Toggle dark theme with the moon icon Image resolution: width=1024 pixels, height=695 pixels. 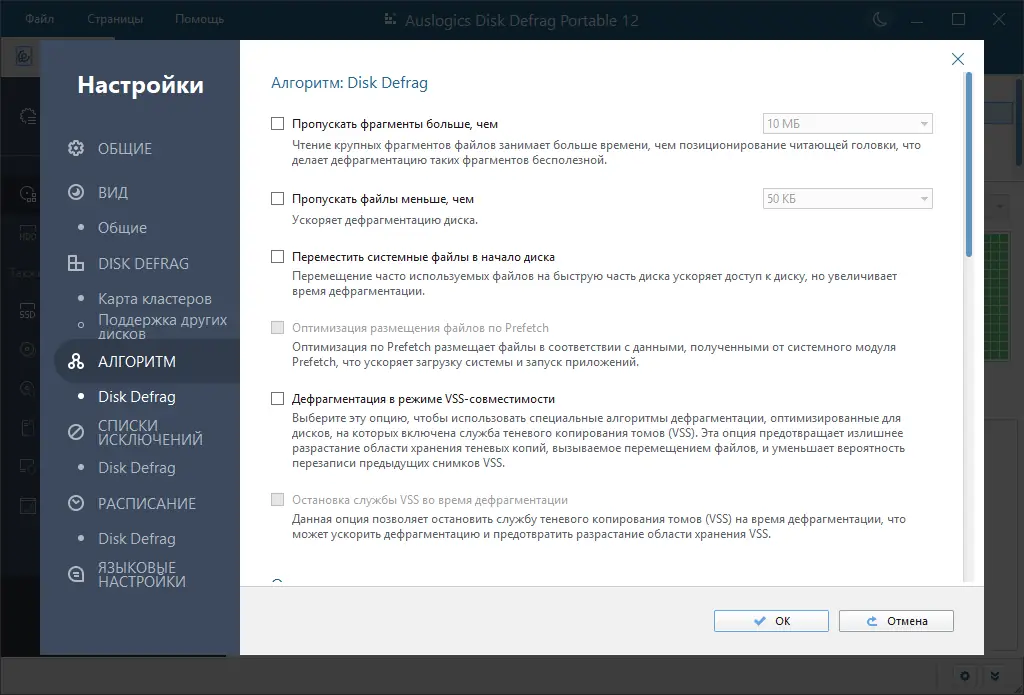(879, 18)
